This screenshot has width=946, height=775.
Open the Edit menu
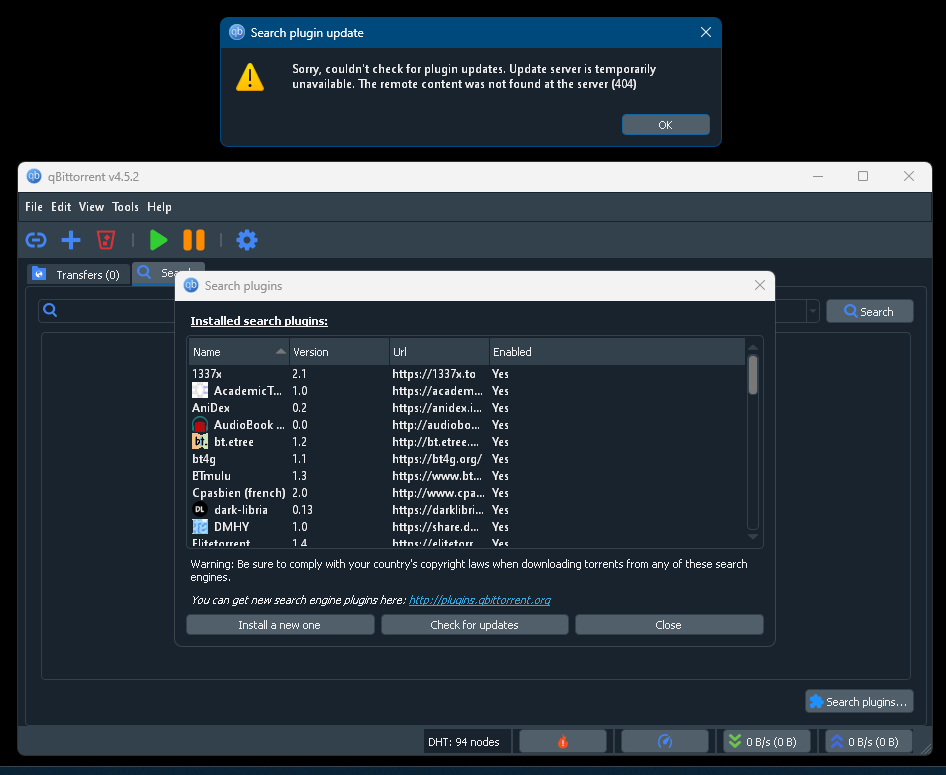coord(61,207)
